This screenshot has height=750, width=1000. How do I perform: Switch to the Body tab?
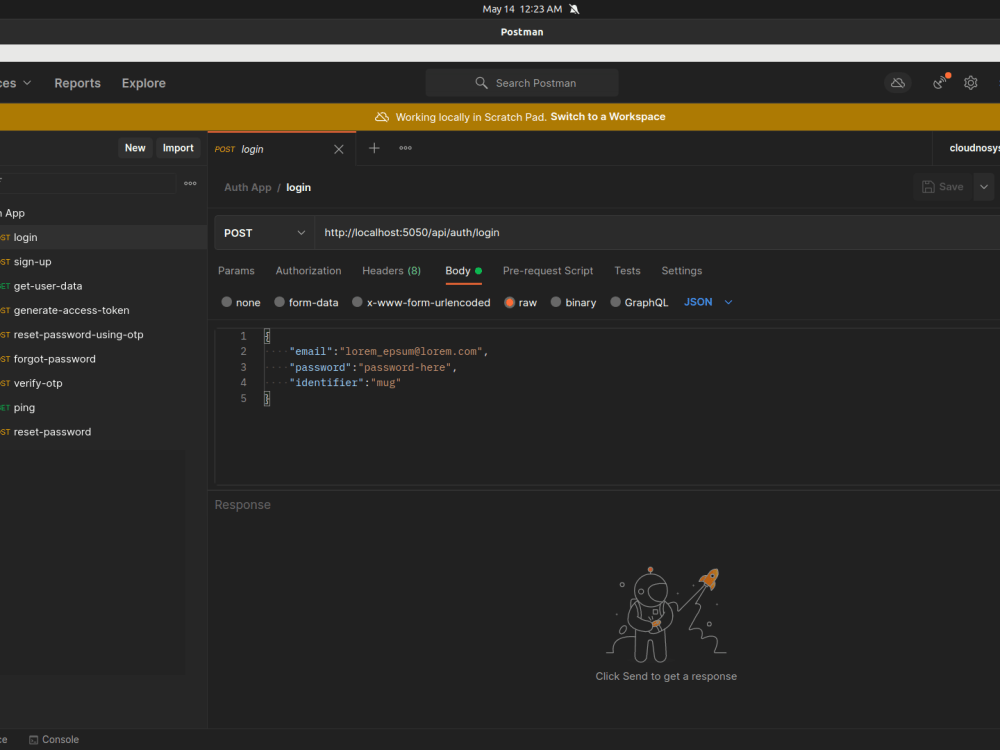463,271
